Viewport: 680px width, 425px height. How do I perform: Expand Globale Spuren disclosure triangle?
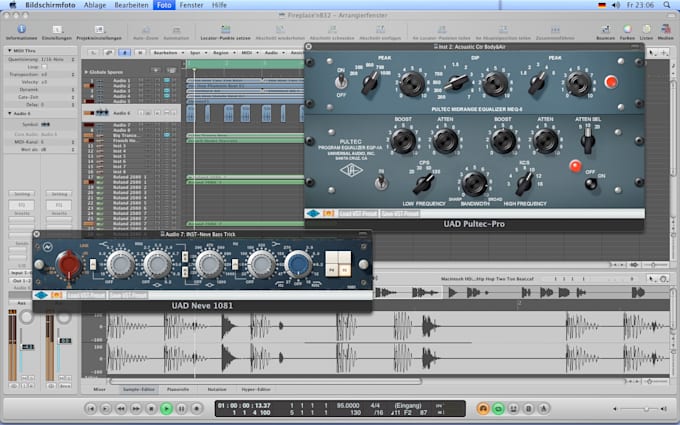(x=86, y=72)
